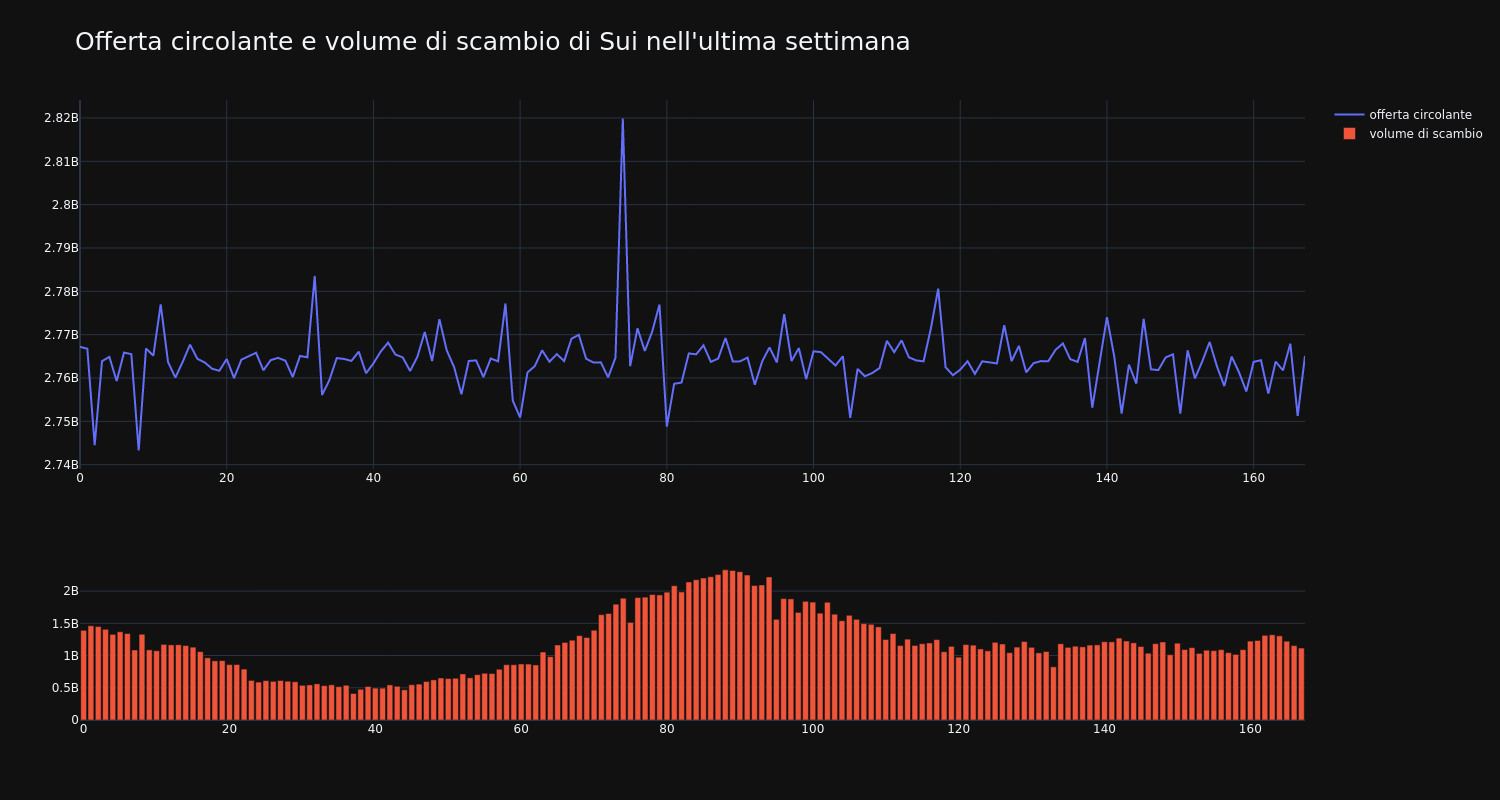1500x800 pixels.
Task: Click the chart title about Sui
Action: (492, 42)
